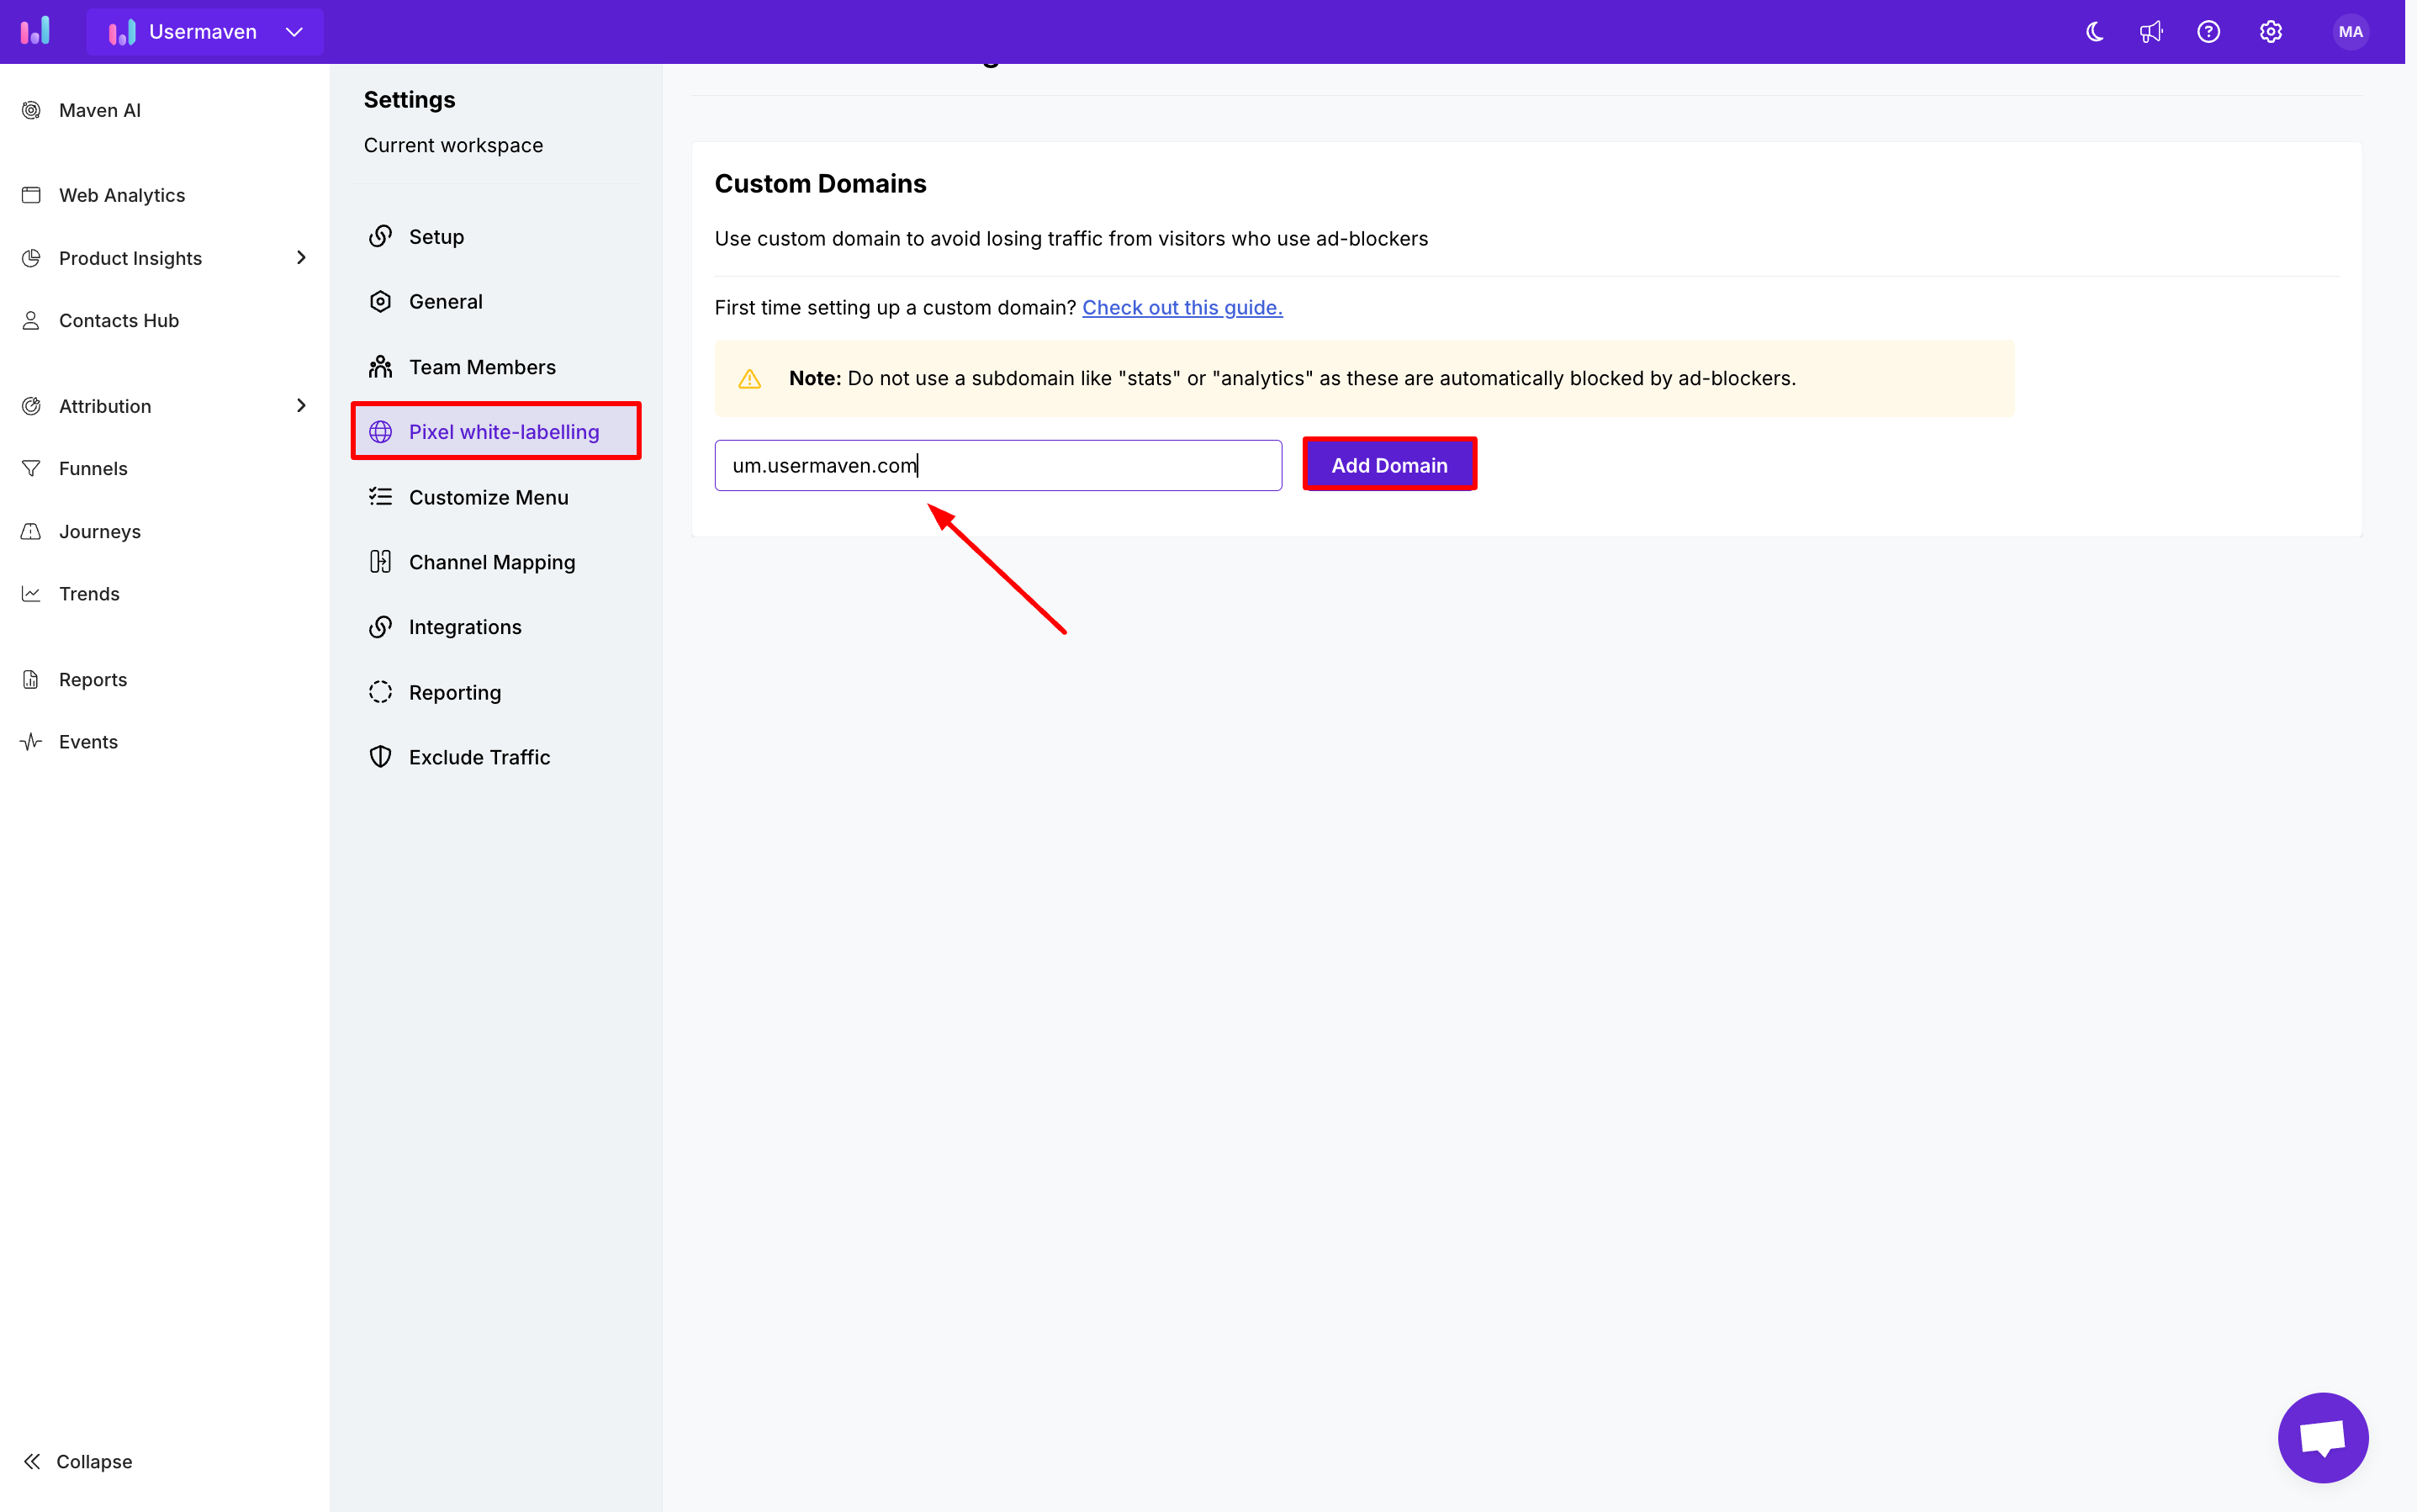The height and width of the screenshot is (1512, 2417).
Task: Open announcements megaphone icon
Action: (x=2151, y=32)
